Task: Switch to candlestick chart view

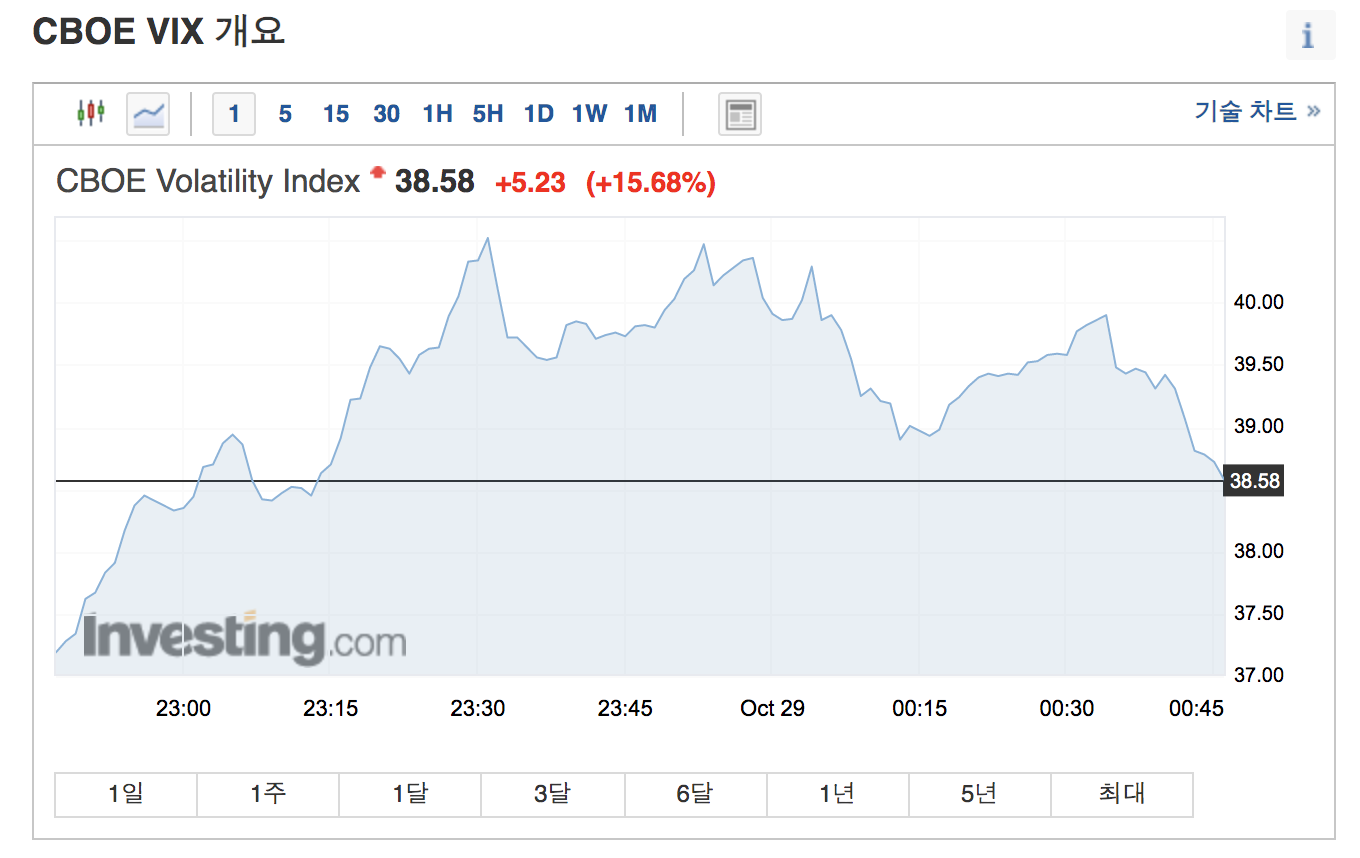Action: 91,113
